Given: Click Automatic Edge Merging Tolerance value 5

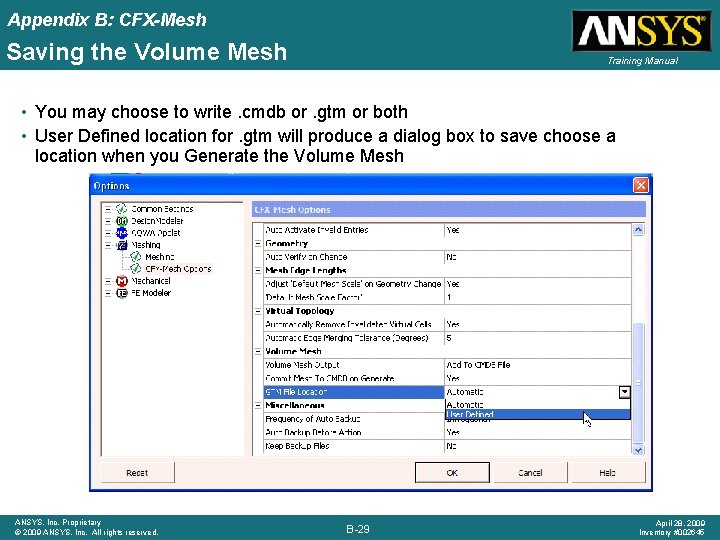Looking at the screenshot, I should coord(538,338).
